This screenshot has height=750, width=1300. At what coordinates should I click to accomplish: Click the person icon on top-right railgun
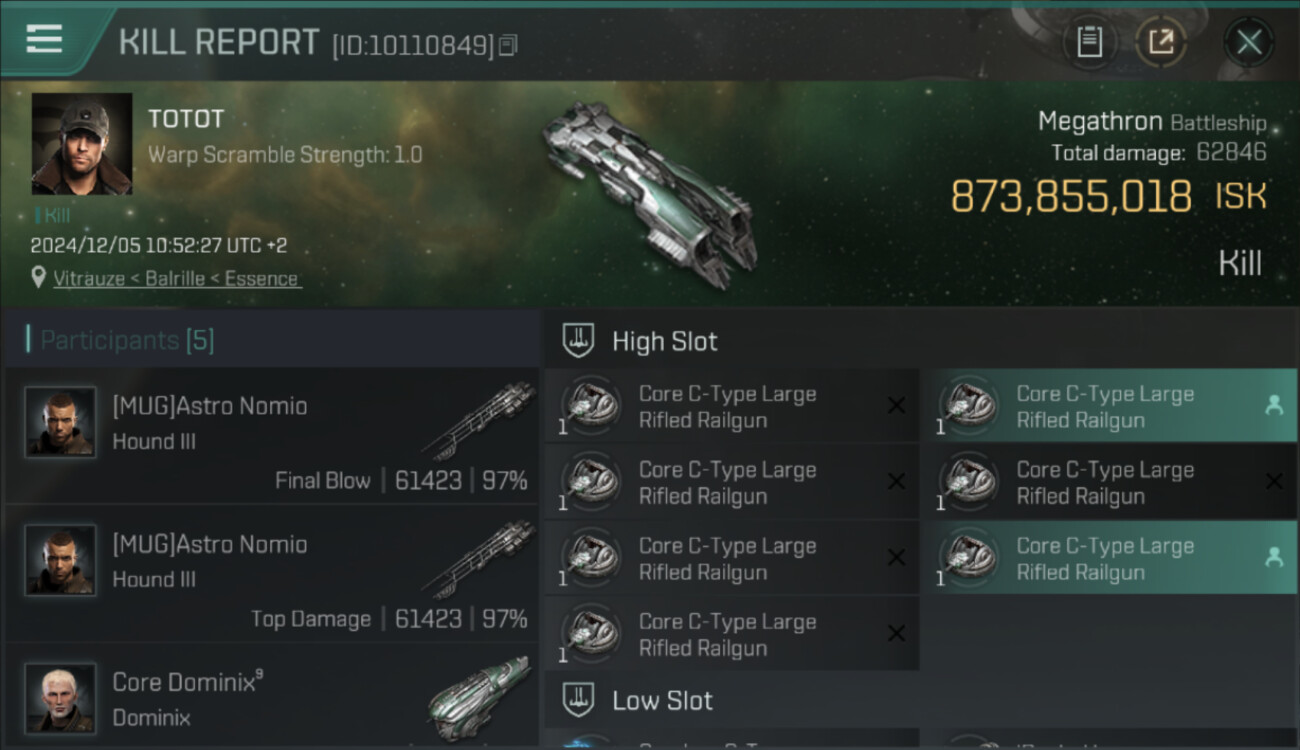1274,406
